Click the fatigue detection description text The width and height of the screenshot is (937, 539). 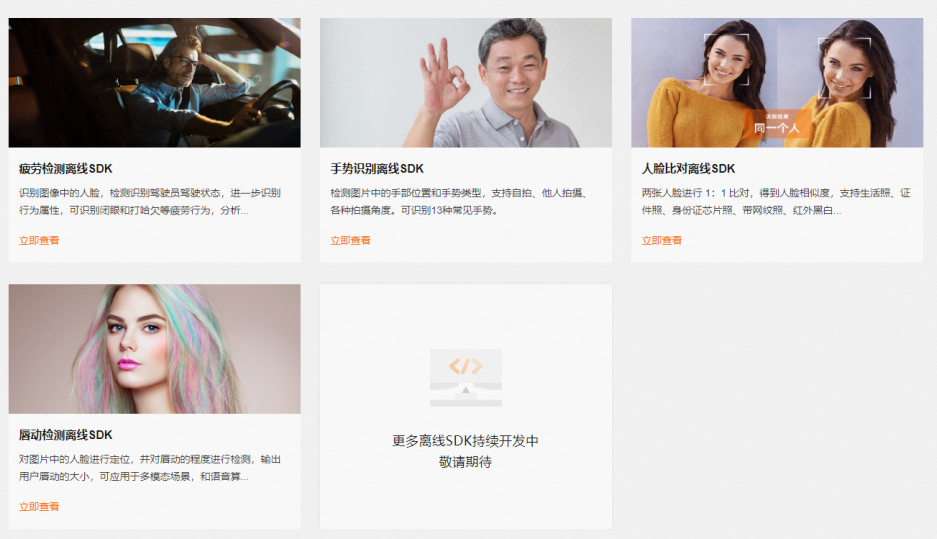tap(149, 201)
